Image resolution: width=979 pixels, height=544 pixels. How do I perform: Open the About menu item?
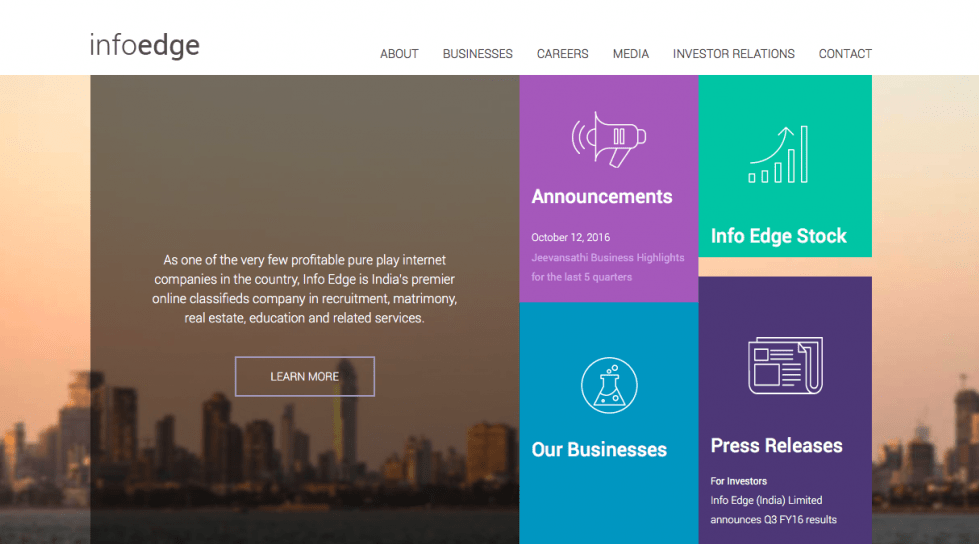click(x=399, y=54)
